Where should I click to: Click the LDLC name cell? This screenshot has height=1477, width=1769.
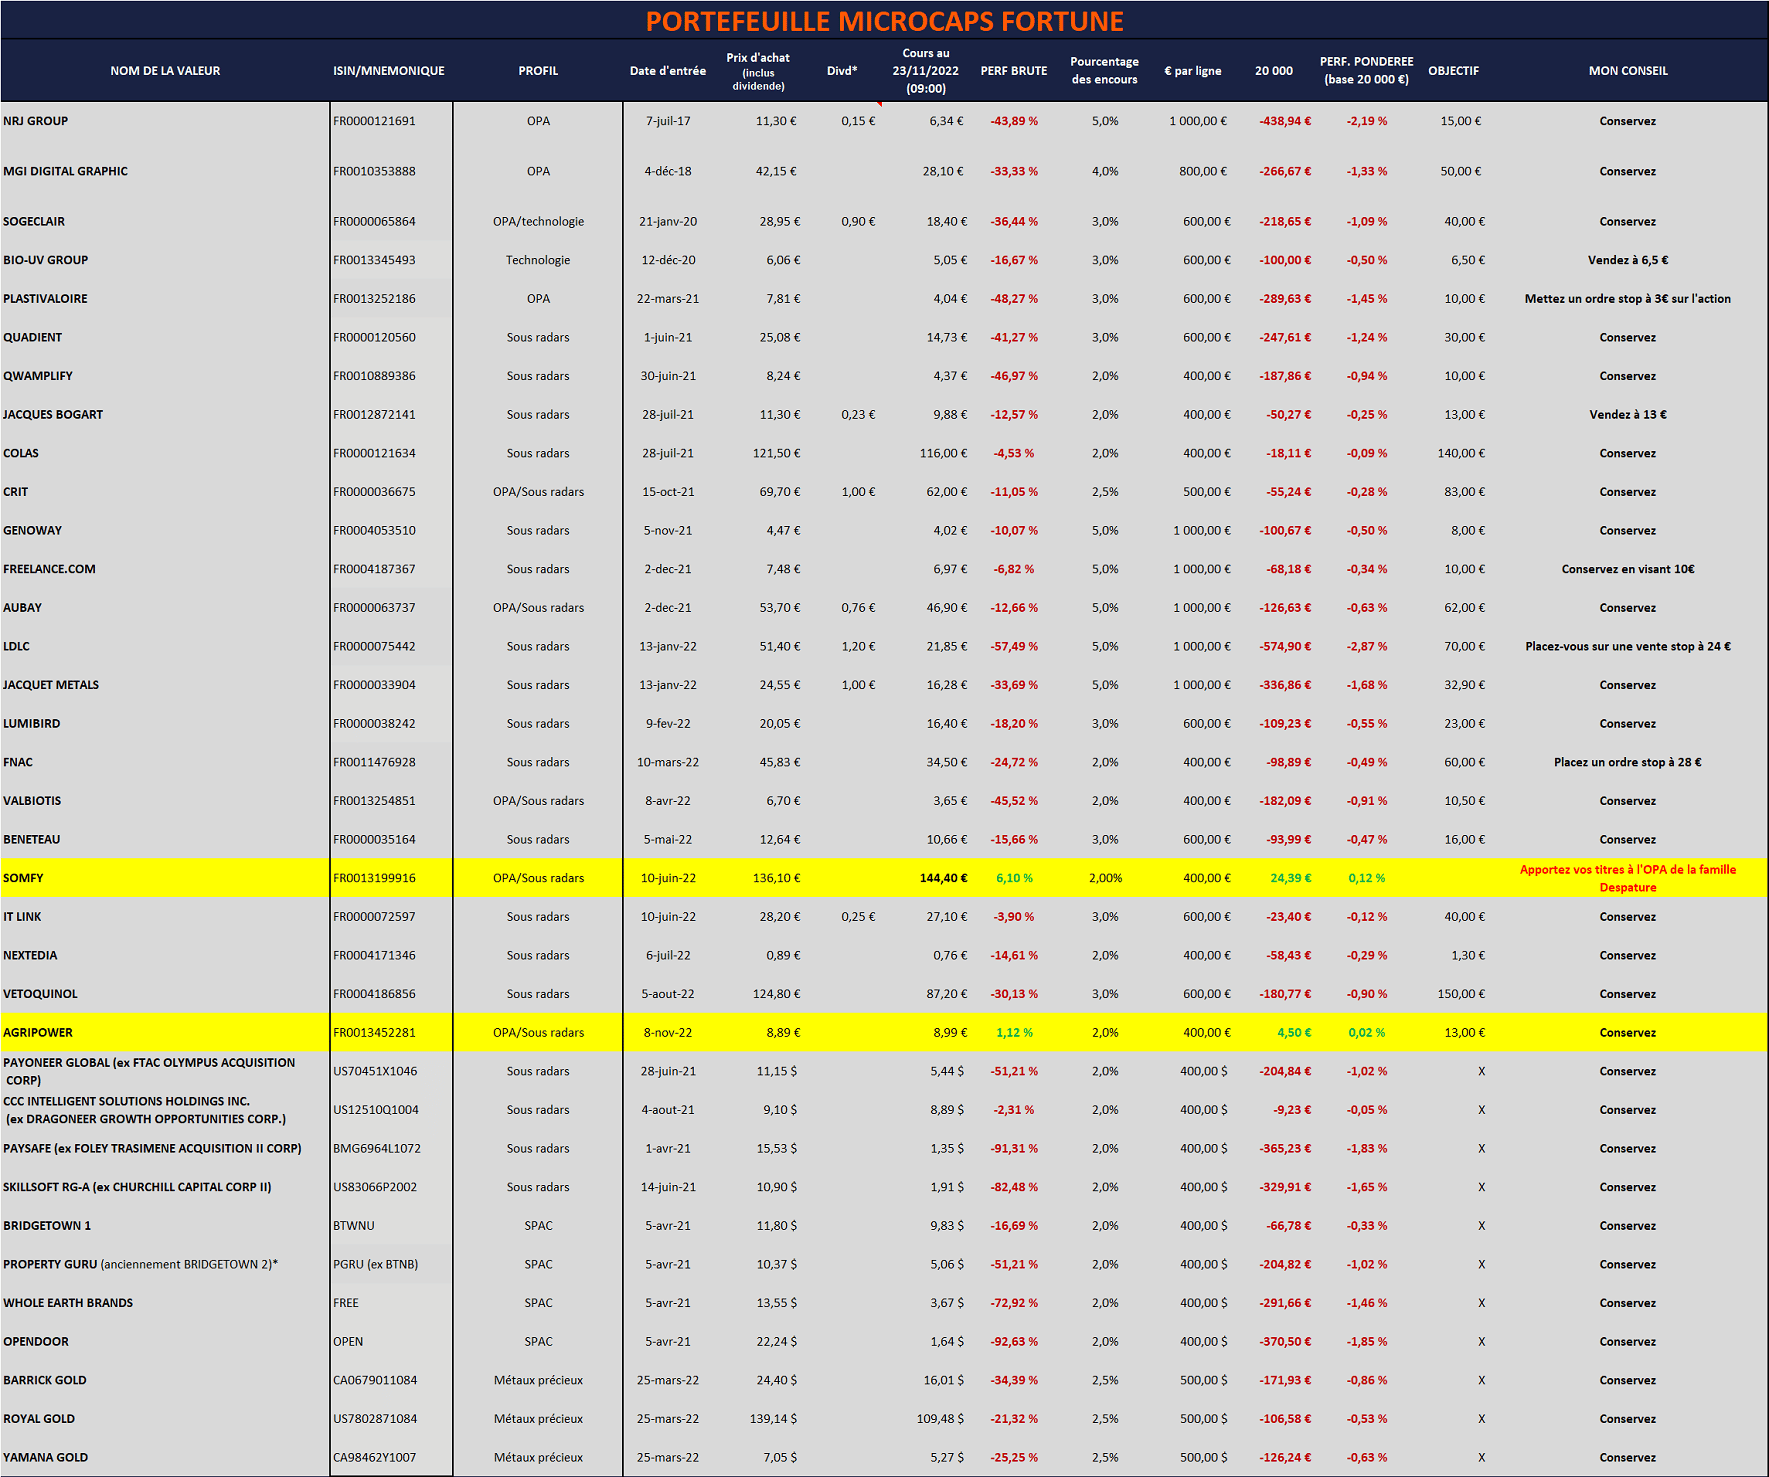(x=16, y=647)
